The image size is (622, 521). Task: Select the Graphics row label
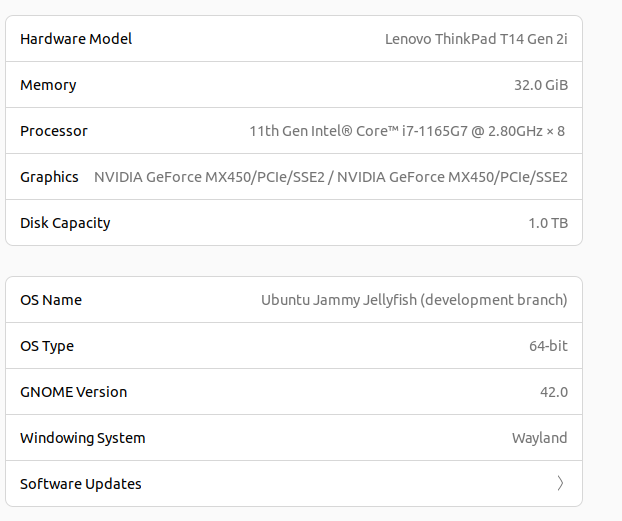tap(49, 177)
